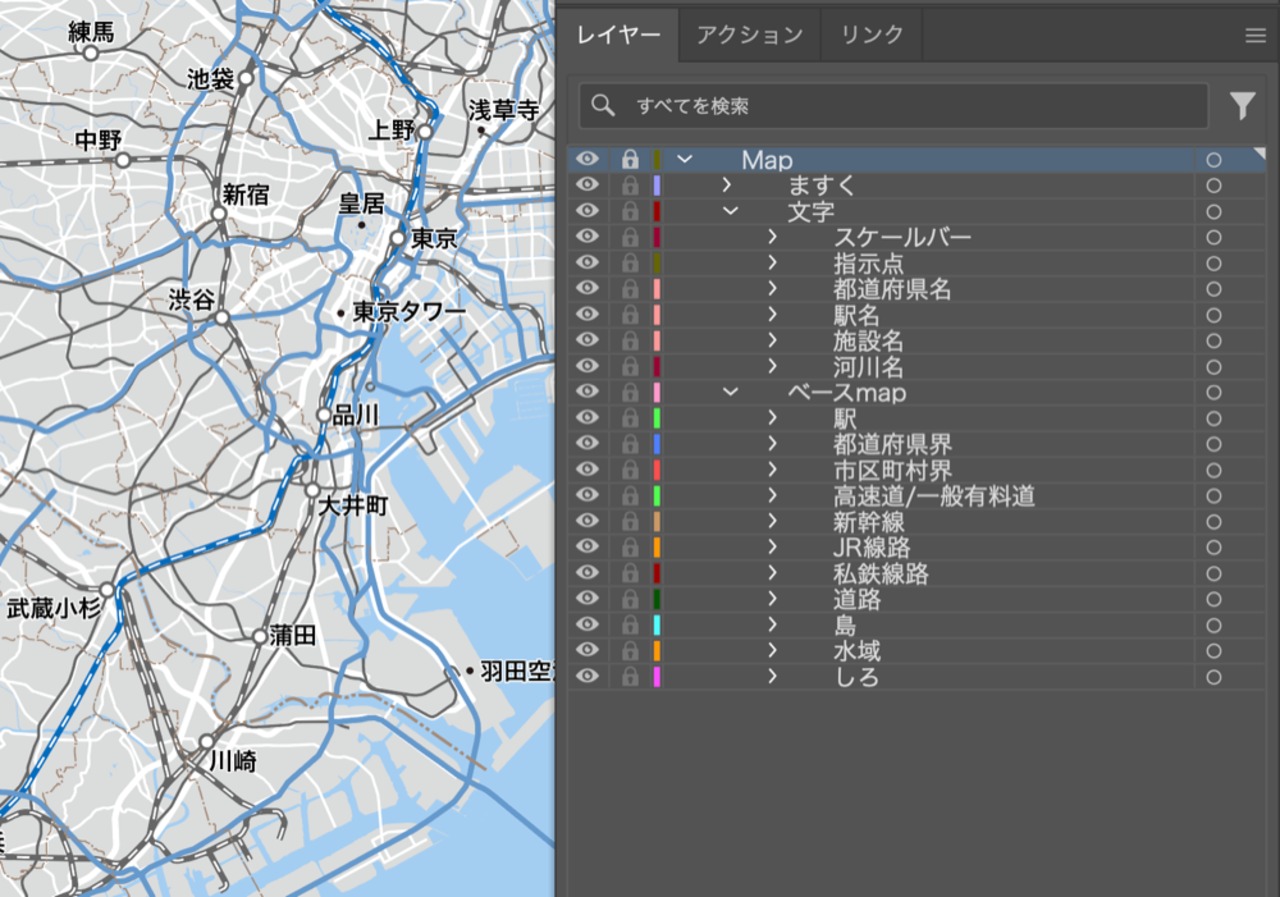The width and height of the screenshot is (1280, 897).
Task: Hide the 道路 layer
Action: 588,599
